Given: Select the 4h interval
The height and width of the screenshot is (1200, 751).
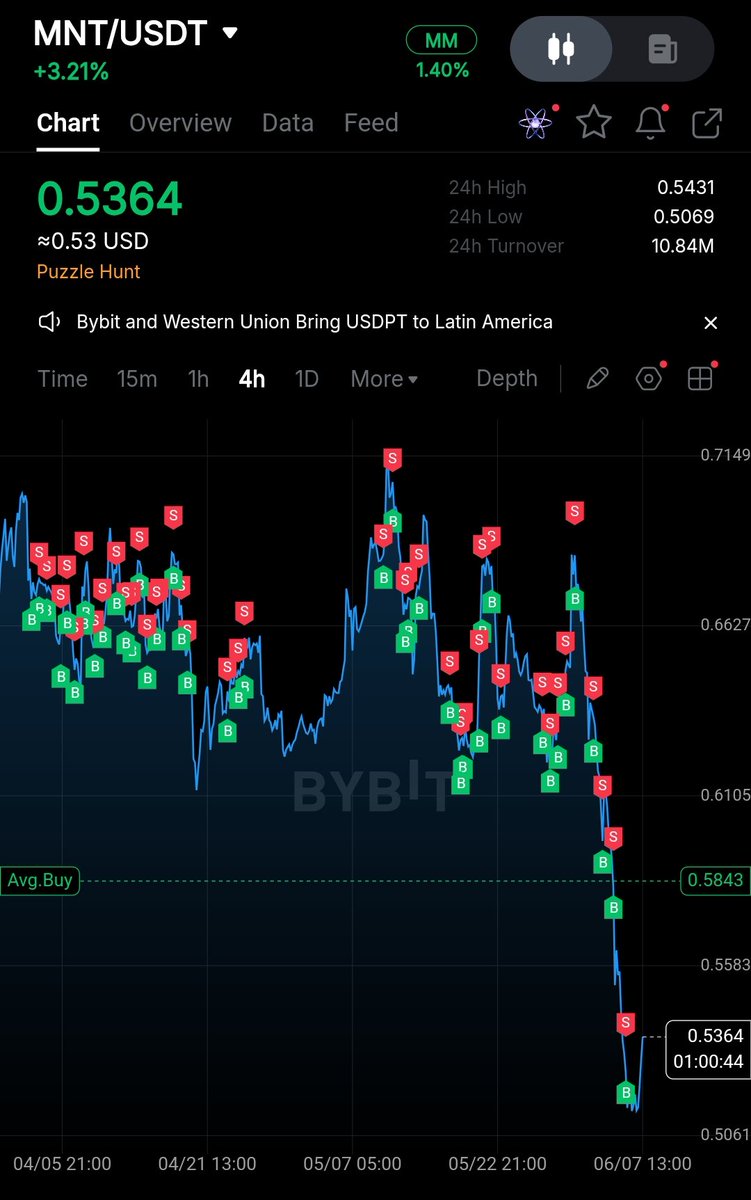Looking at the screenshot, I should [252, 379].
